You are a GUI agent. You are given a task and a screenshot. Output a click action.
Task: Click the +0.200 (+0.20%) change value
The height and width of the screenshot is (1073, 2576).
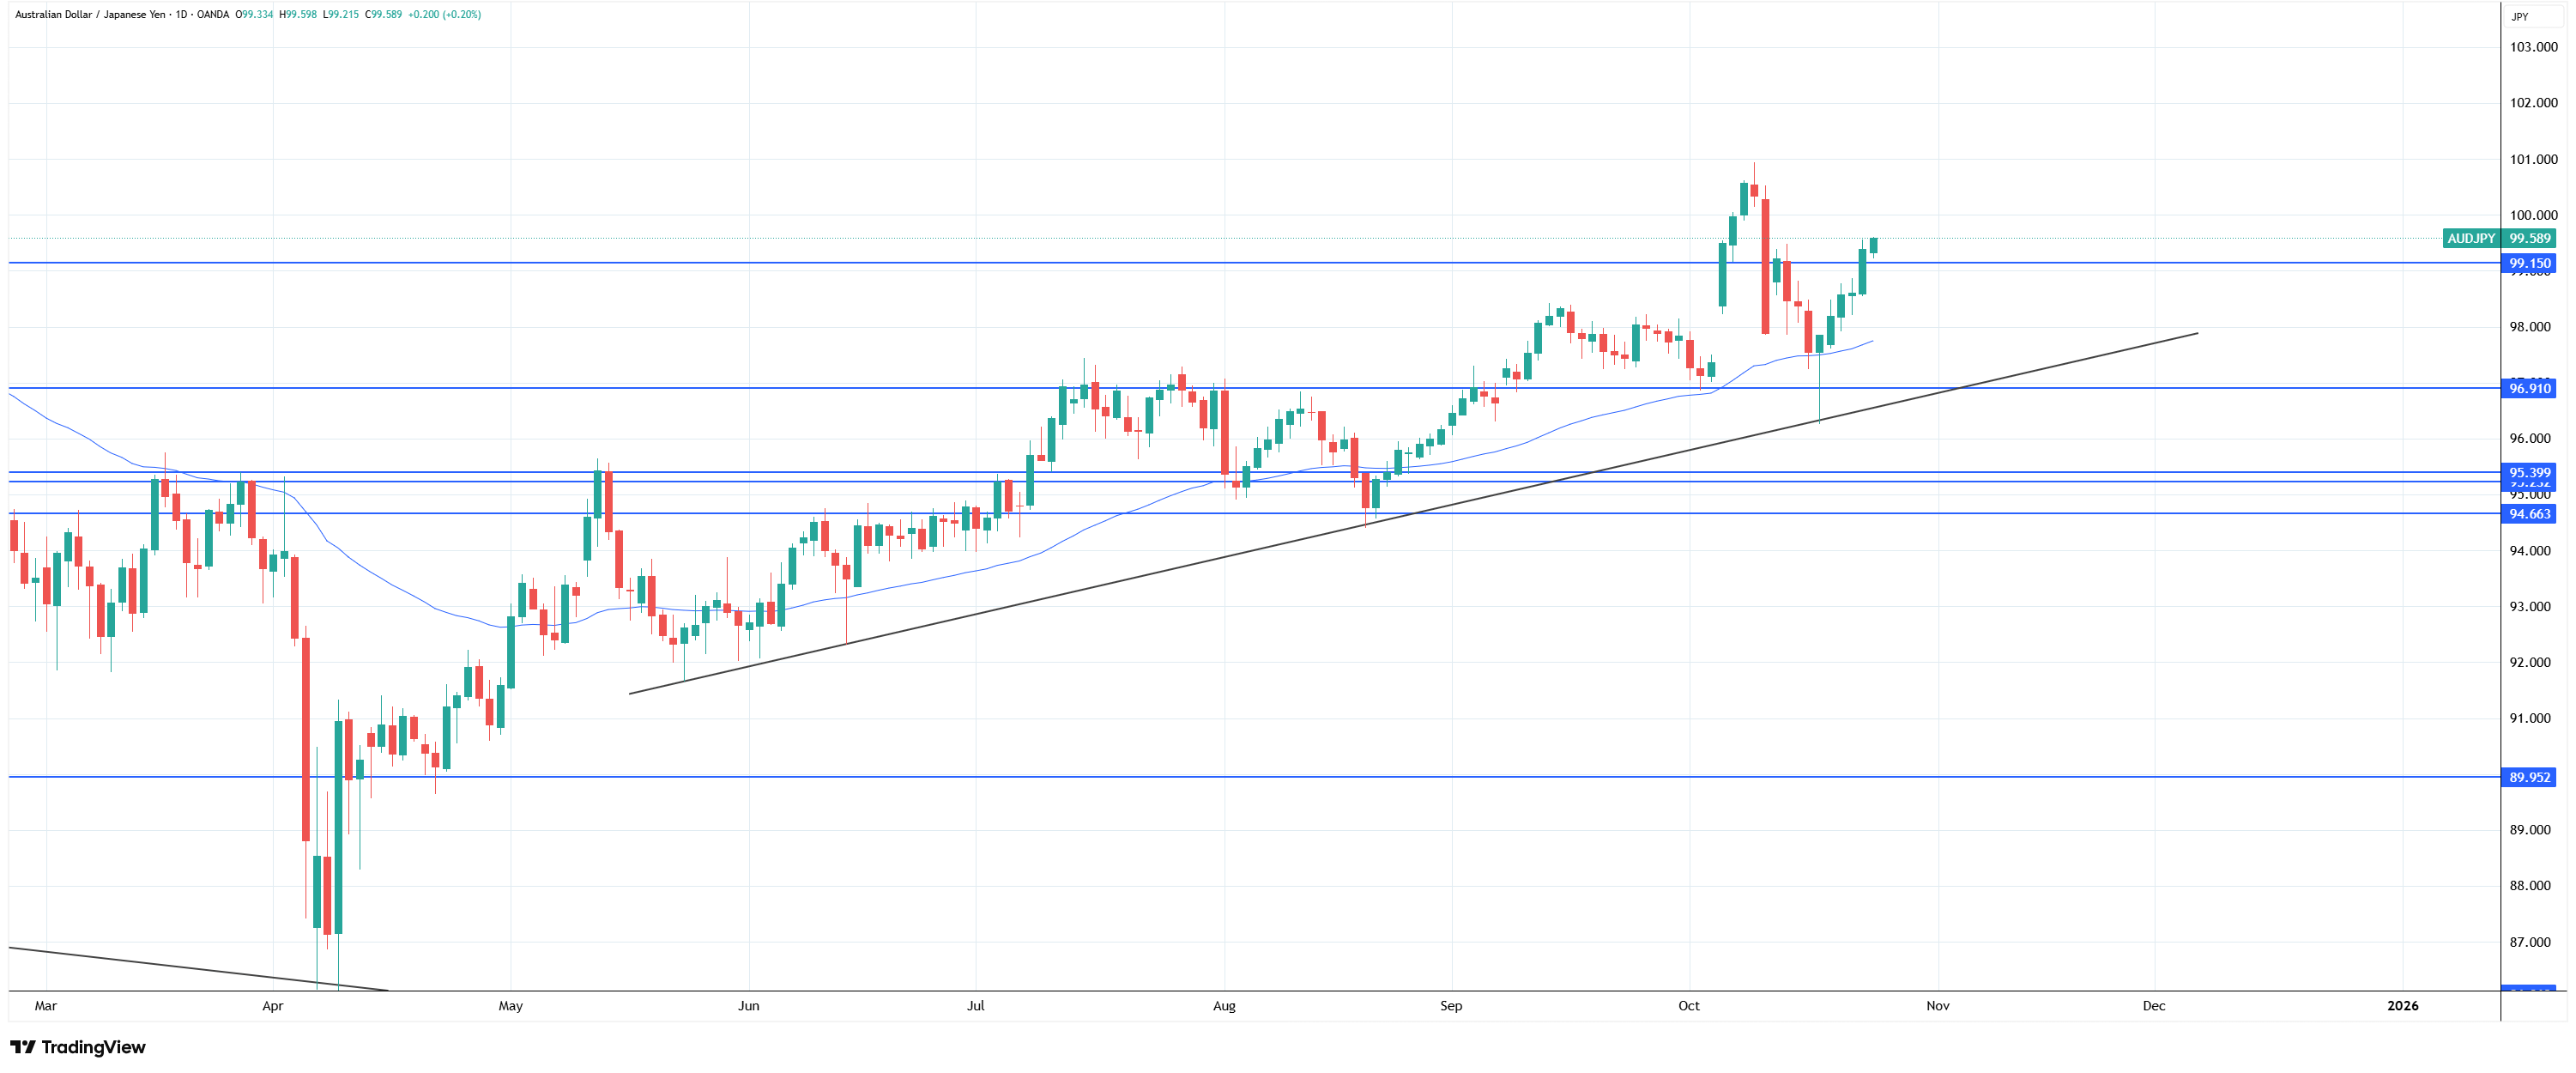click(x=444, y=15)
